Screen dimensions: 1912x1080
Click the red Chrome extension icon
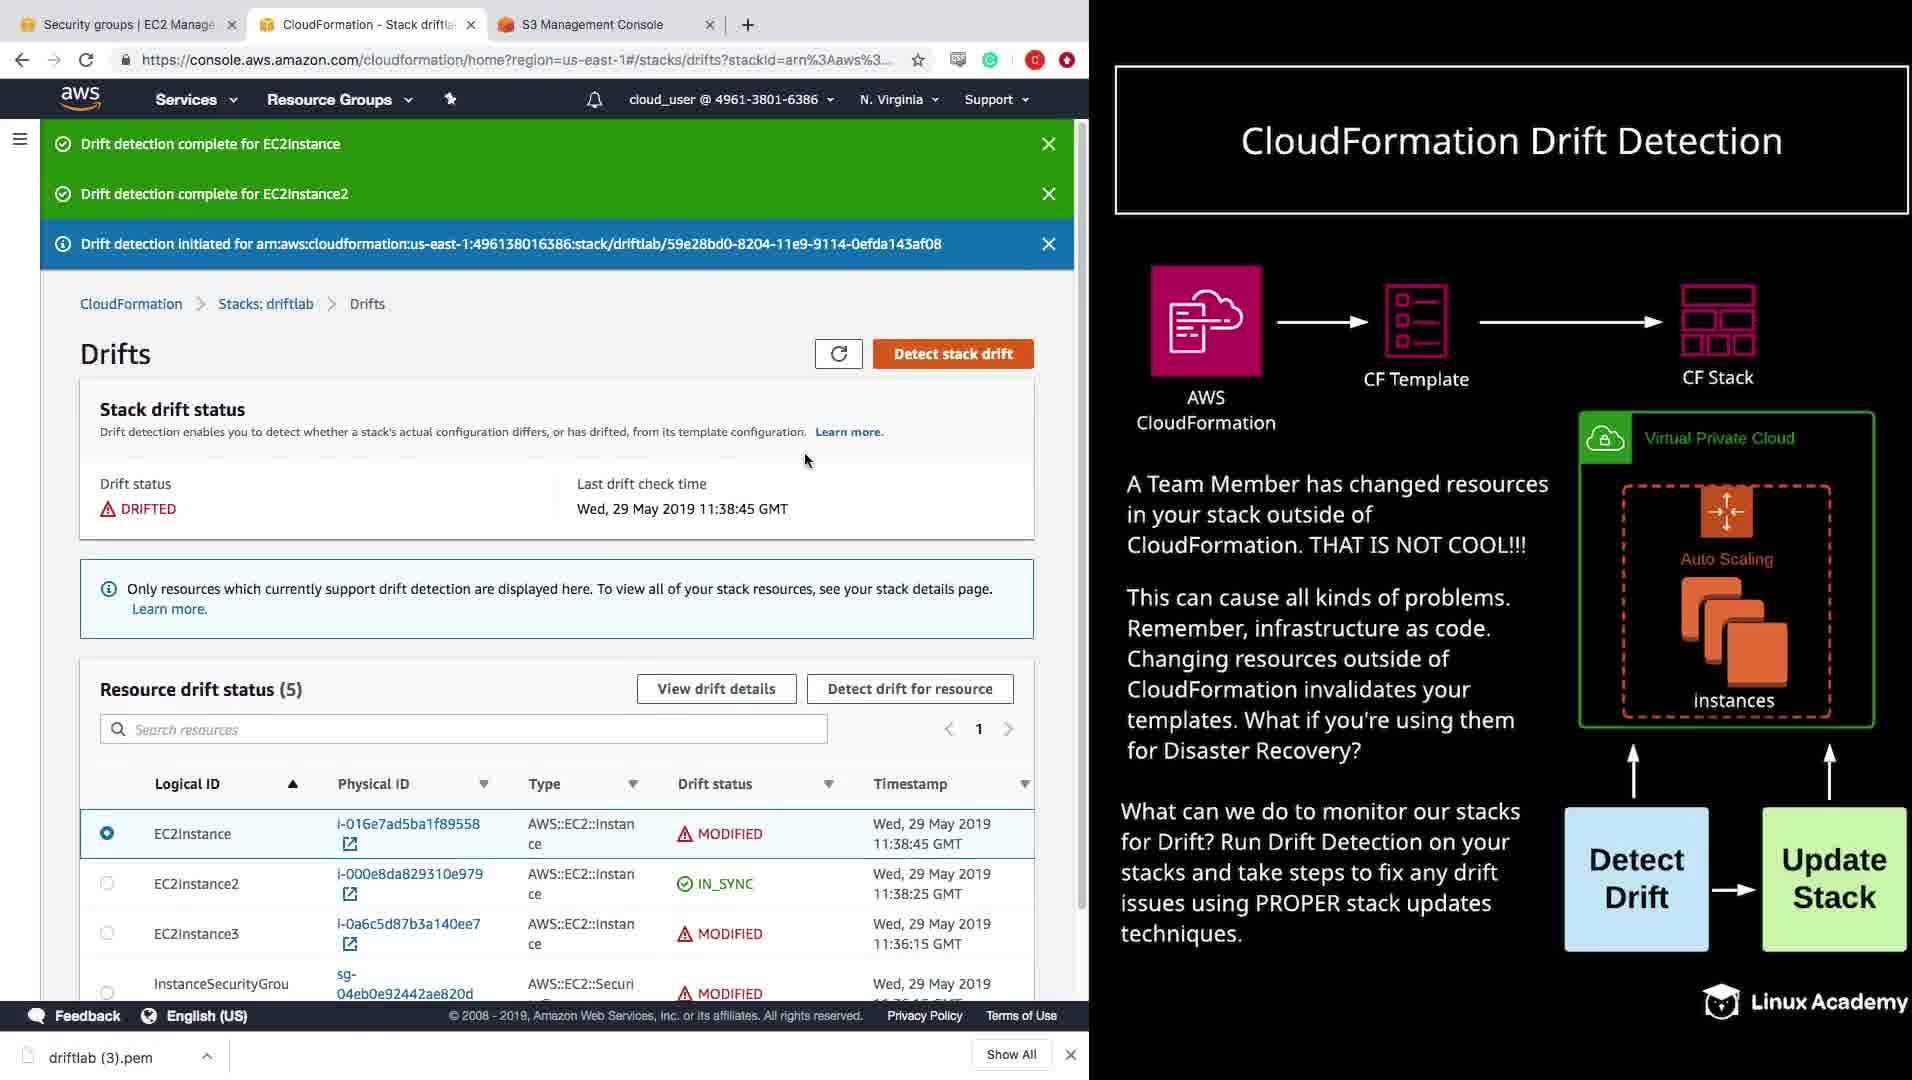tap(1035, 60)
